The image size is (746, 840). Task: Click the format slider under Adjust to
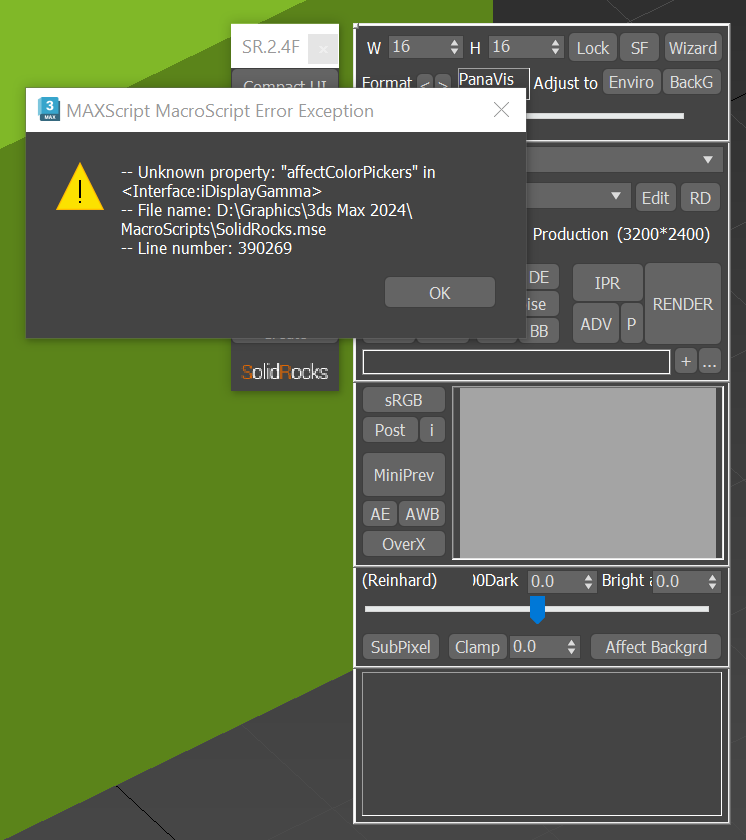605,116
